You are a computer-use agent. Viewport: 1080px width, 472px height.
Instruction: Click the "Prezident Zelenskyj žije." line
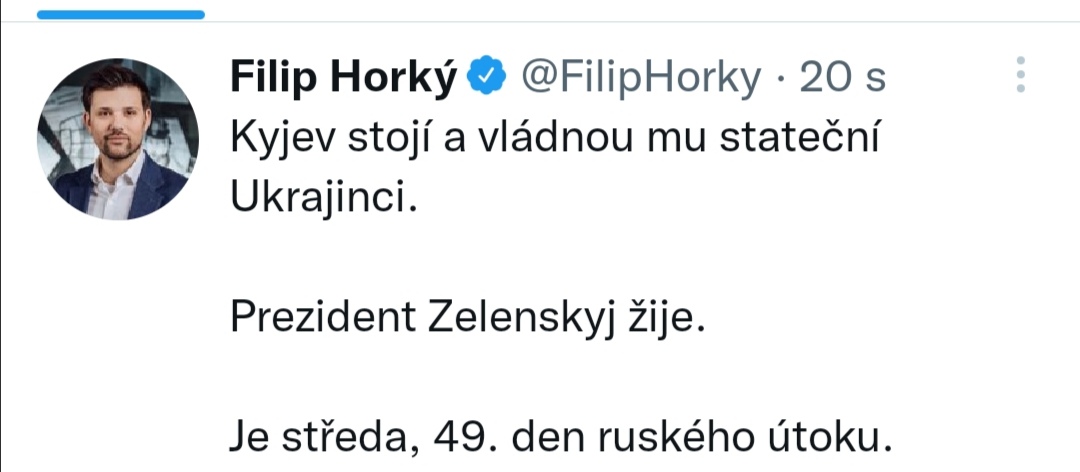pyautogui.click(x=468, y=317)
